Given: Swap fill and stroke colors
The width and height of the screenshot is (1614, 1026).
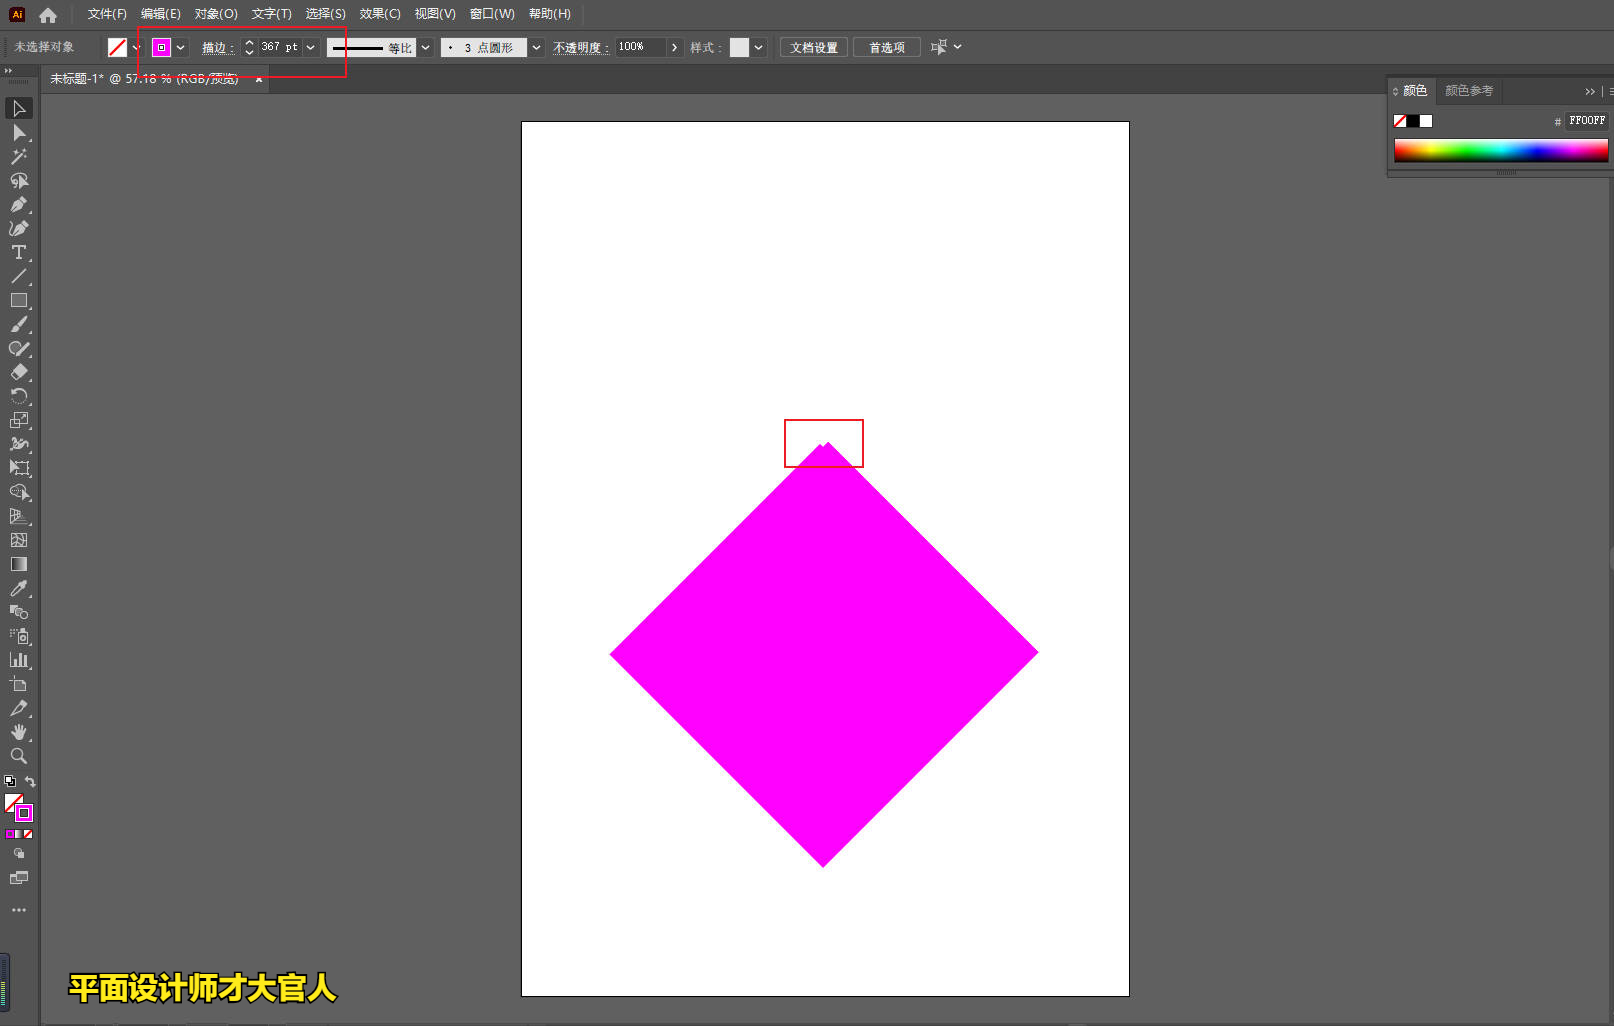Looking at the screenshot, I should (30, 782).
